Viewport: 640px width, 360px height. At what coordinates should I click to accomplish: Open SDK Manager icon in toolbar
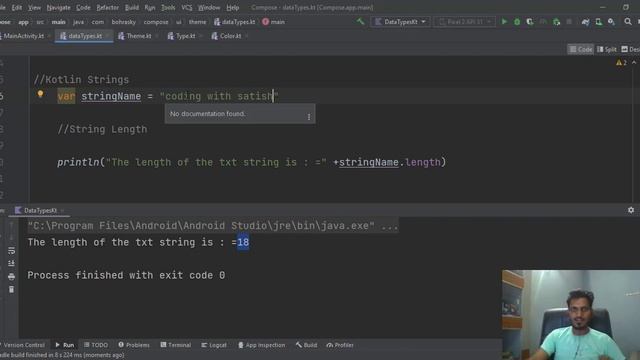[611, 22]
